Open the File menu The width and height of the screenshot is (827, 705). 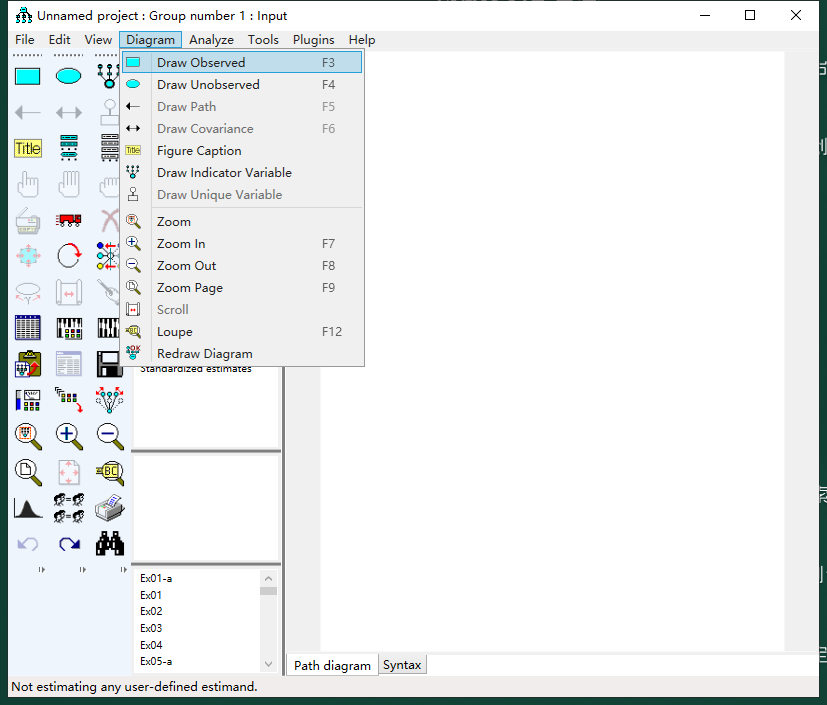25,40
